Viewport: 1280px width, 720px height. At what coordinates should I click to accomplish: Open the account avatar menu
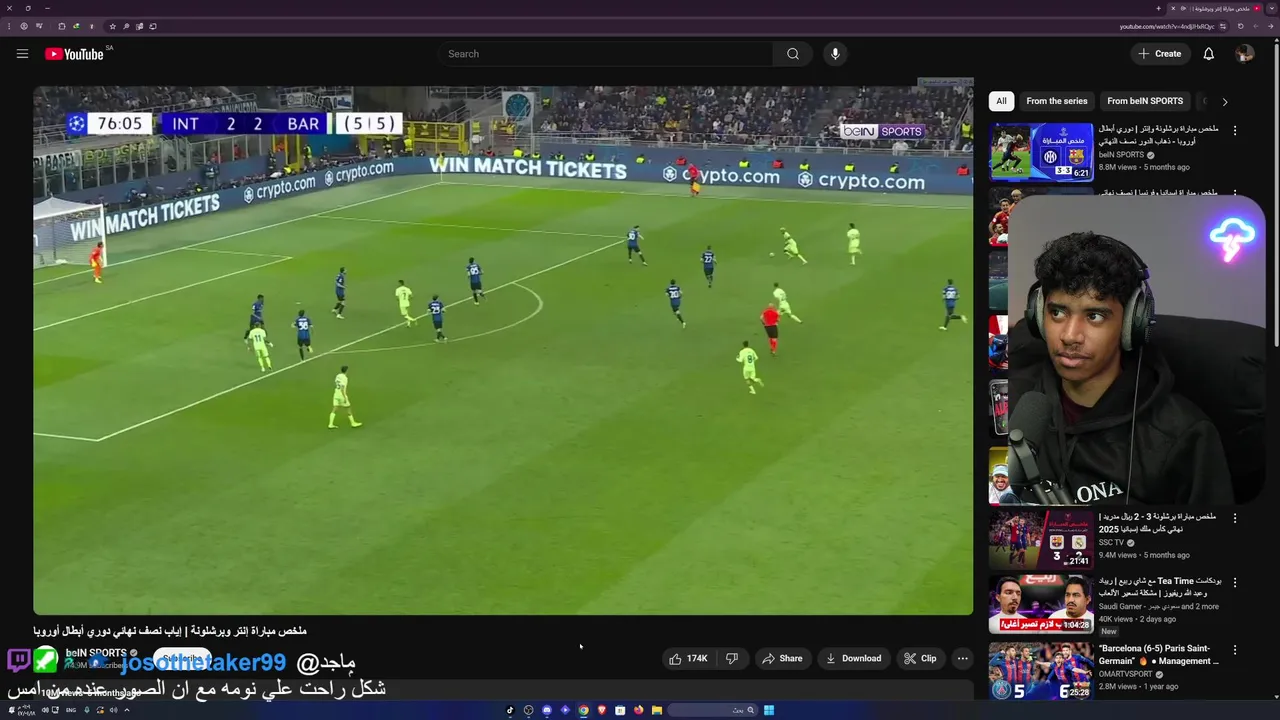tap(1244, 54)
